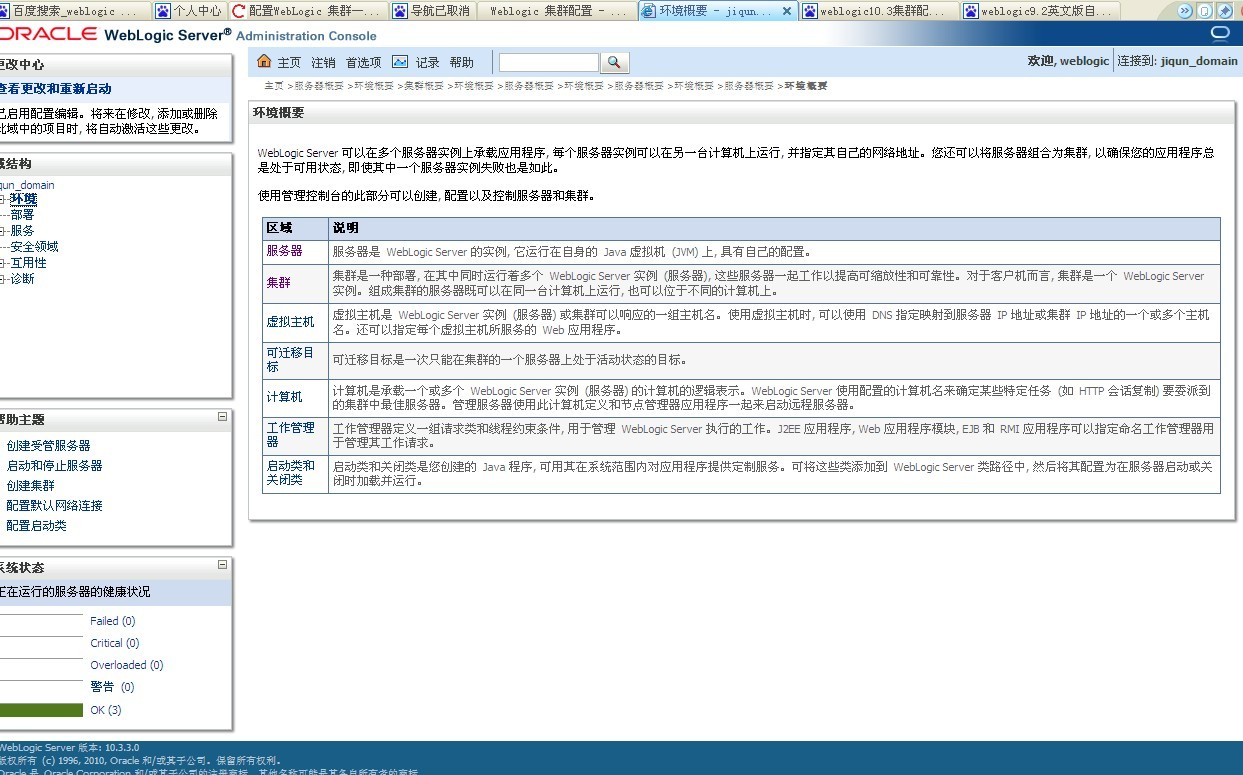The width and height of the screenshot is (1243, 775).
Task: Switch to the weblogic10.3集群配 browser tab
Action: 879,11
